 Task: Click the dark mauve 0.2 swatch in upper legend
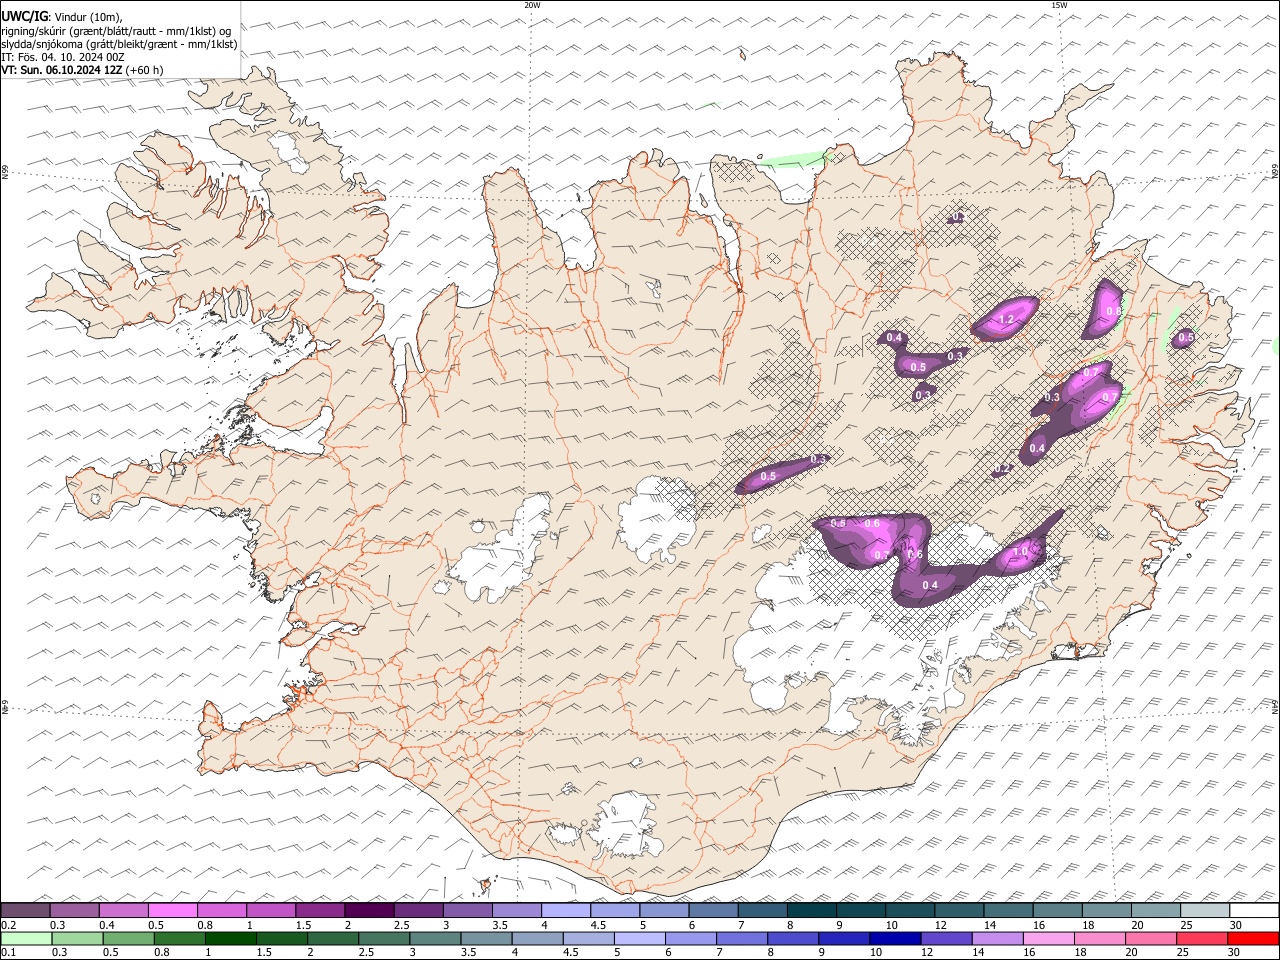[26, 911]
